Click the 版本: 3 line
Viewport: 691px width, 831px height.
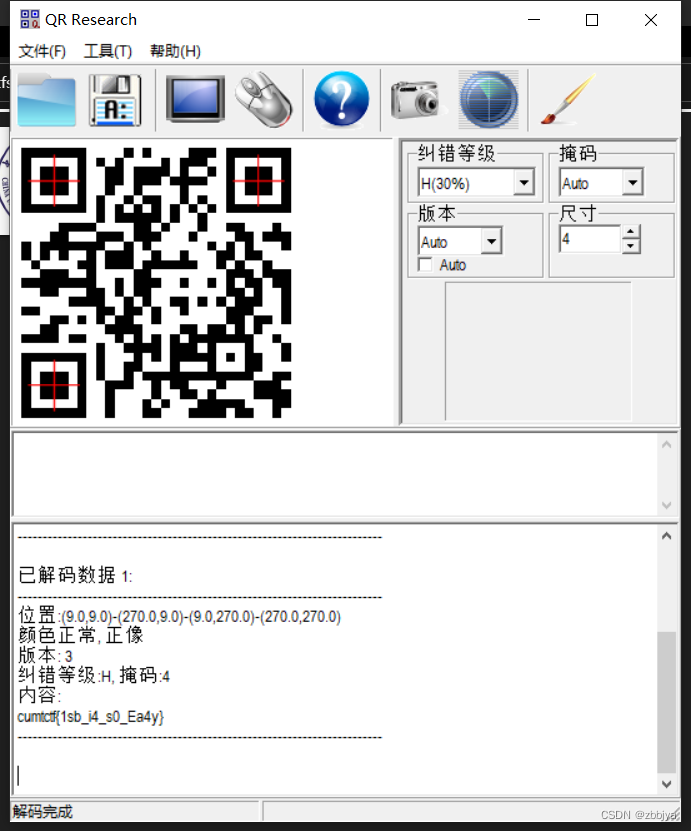click(45, 656)
